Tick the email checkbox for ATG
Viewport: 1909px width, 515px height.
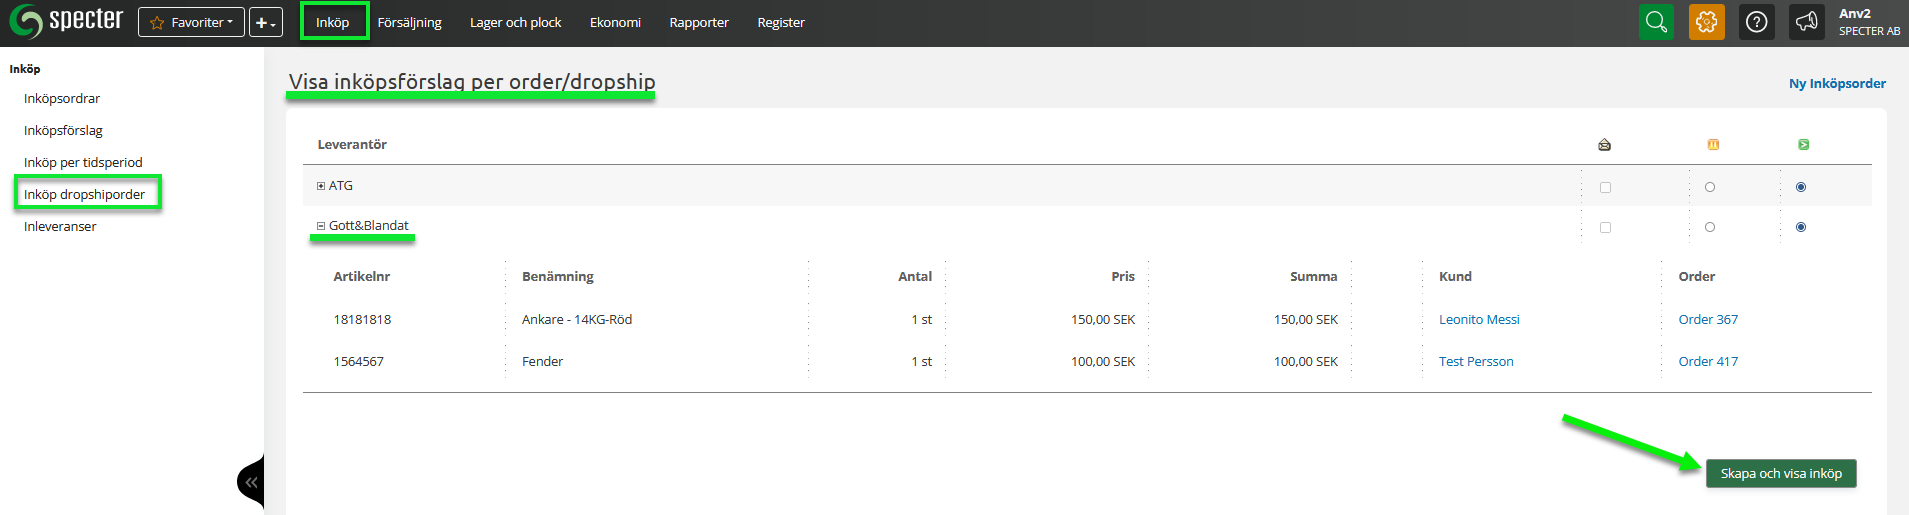click(1606, 187)
